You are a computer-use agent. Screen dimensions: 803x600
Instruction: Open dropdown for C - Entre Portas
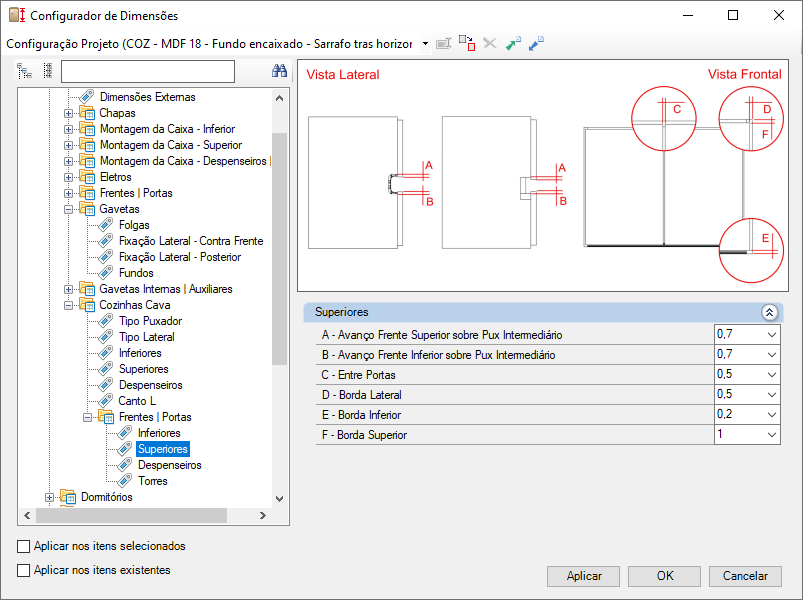coord(771,375)
